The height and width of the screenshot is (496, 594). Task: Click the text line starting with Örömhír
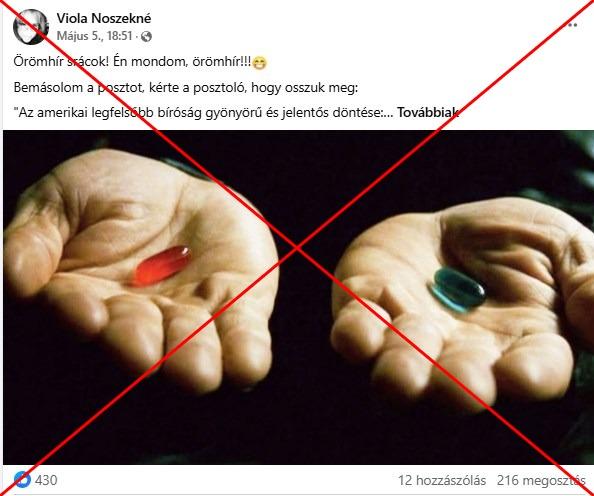(x=140, y=62)
